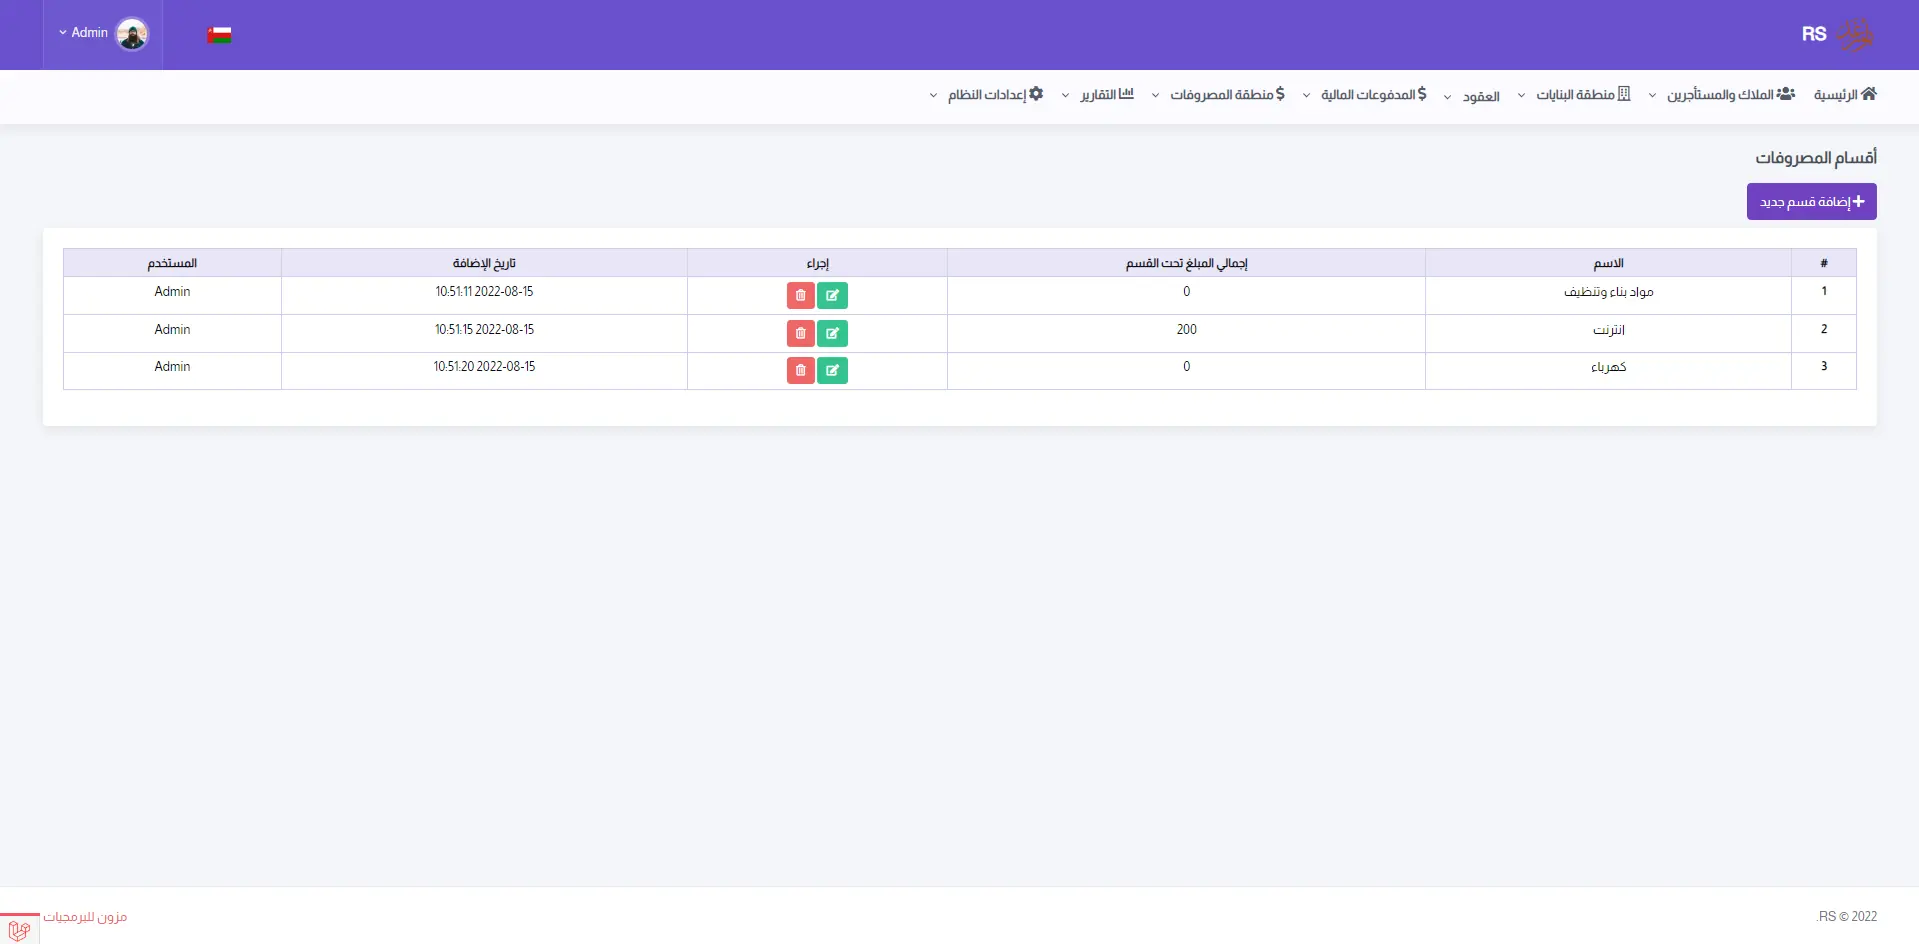Go to الرئيسية home page
The width and height of the screenshot is (1919, 944).
click(x=1845, y=95)
